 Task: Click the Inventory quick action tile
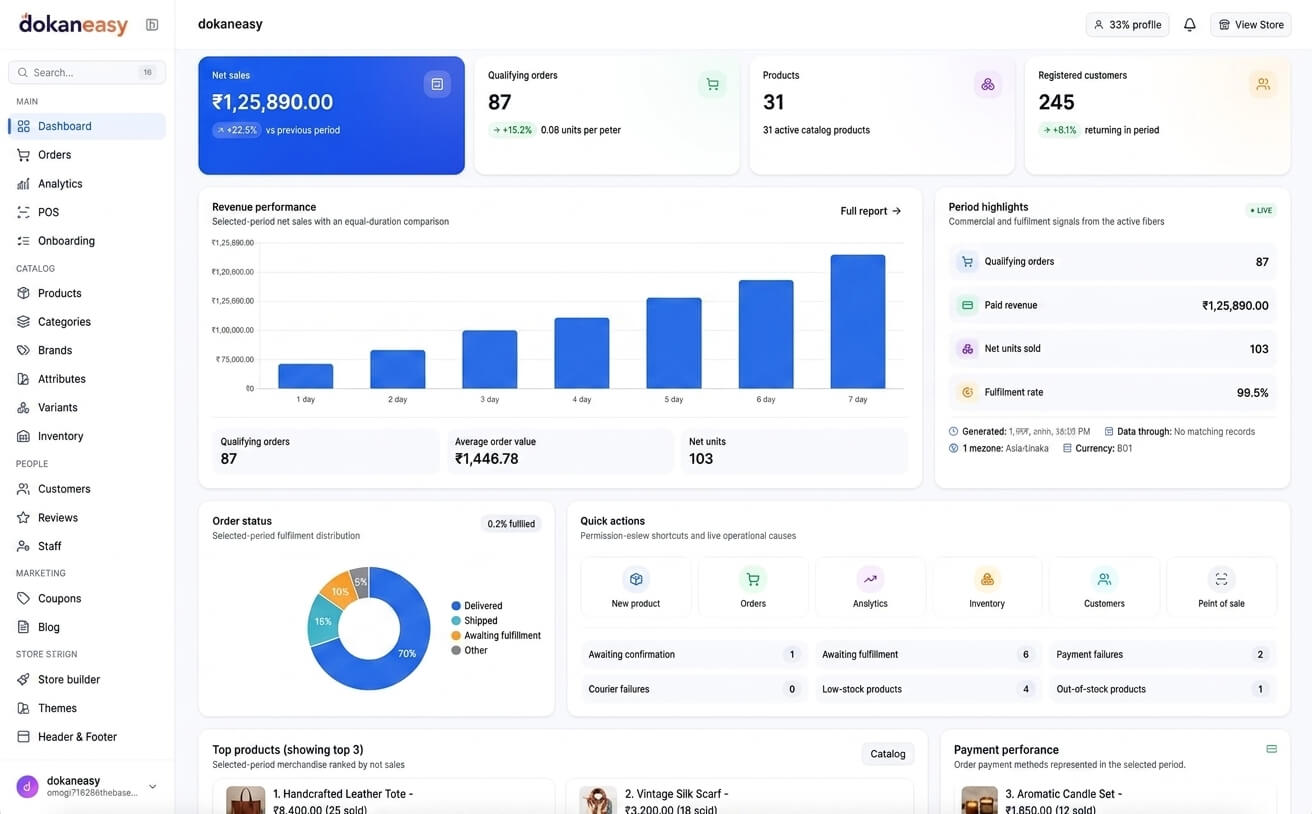(987, 587)
